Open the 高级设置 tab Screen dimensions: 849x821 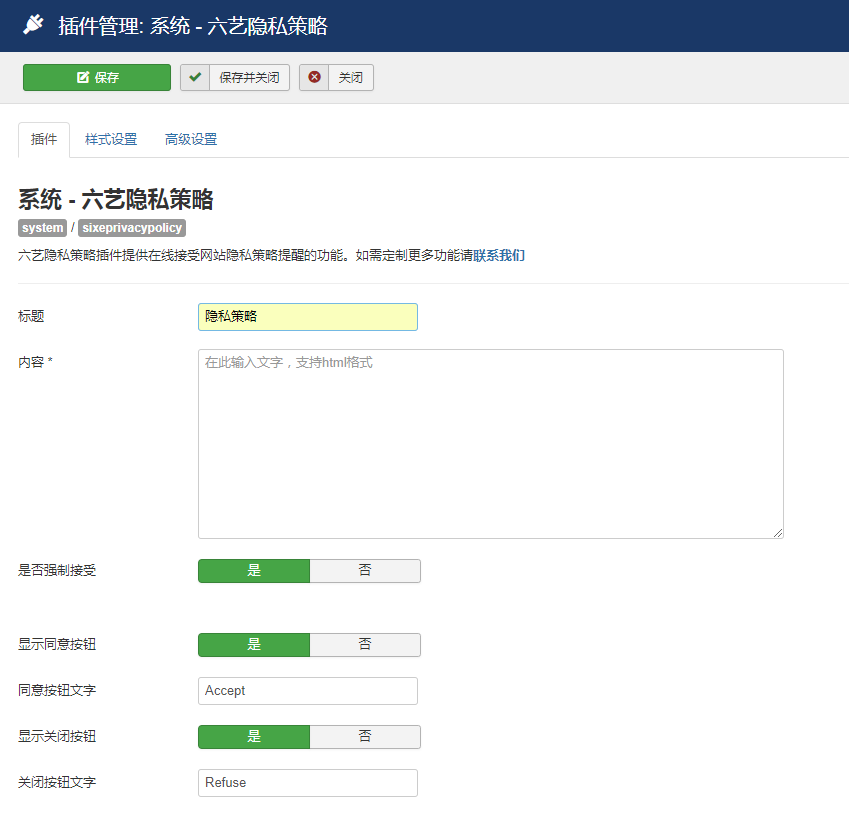pos(191,140)
